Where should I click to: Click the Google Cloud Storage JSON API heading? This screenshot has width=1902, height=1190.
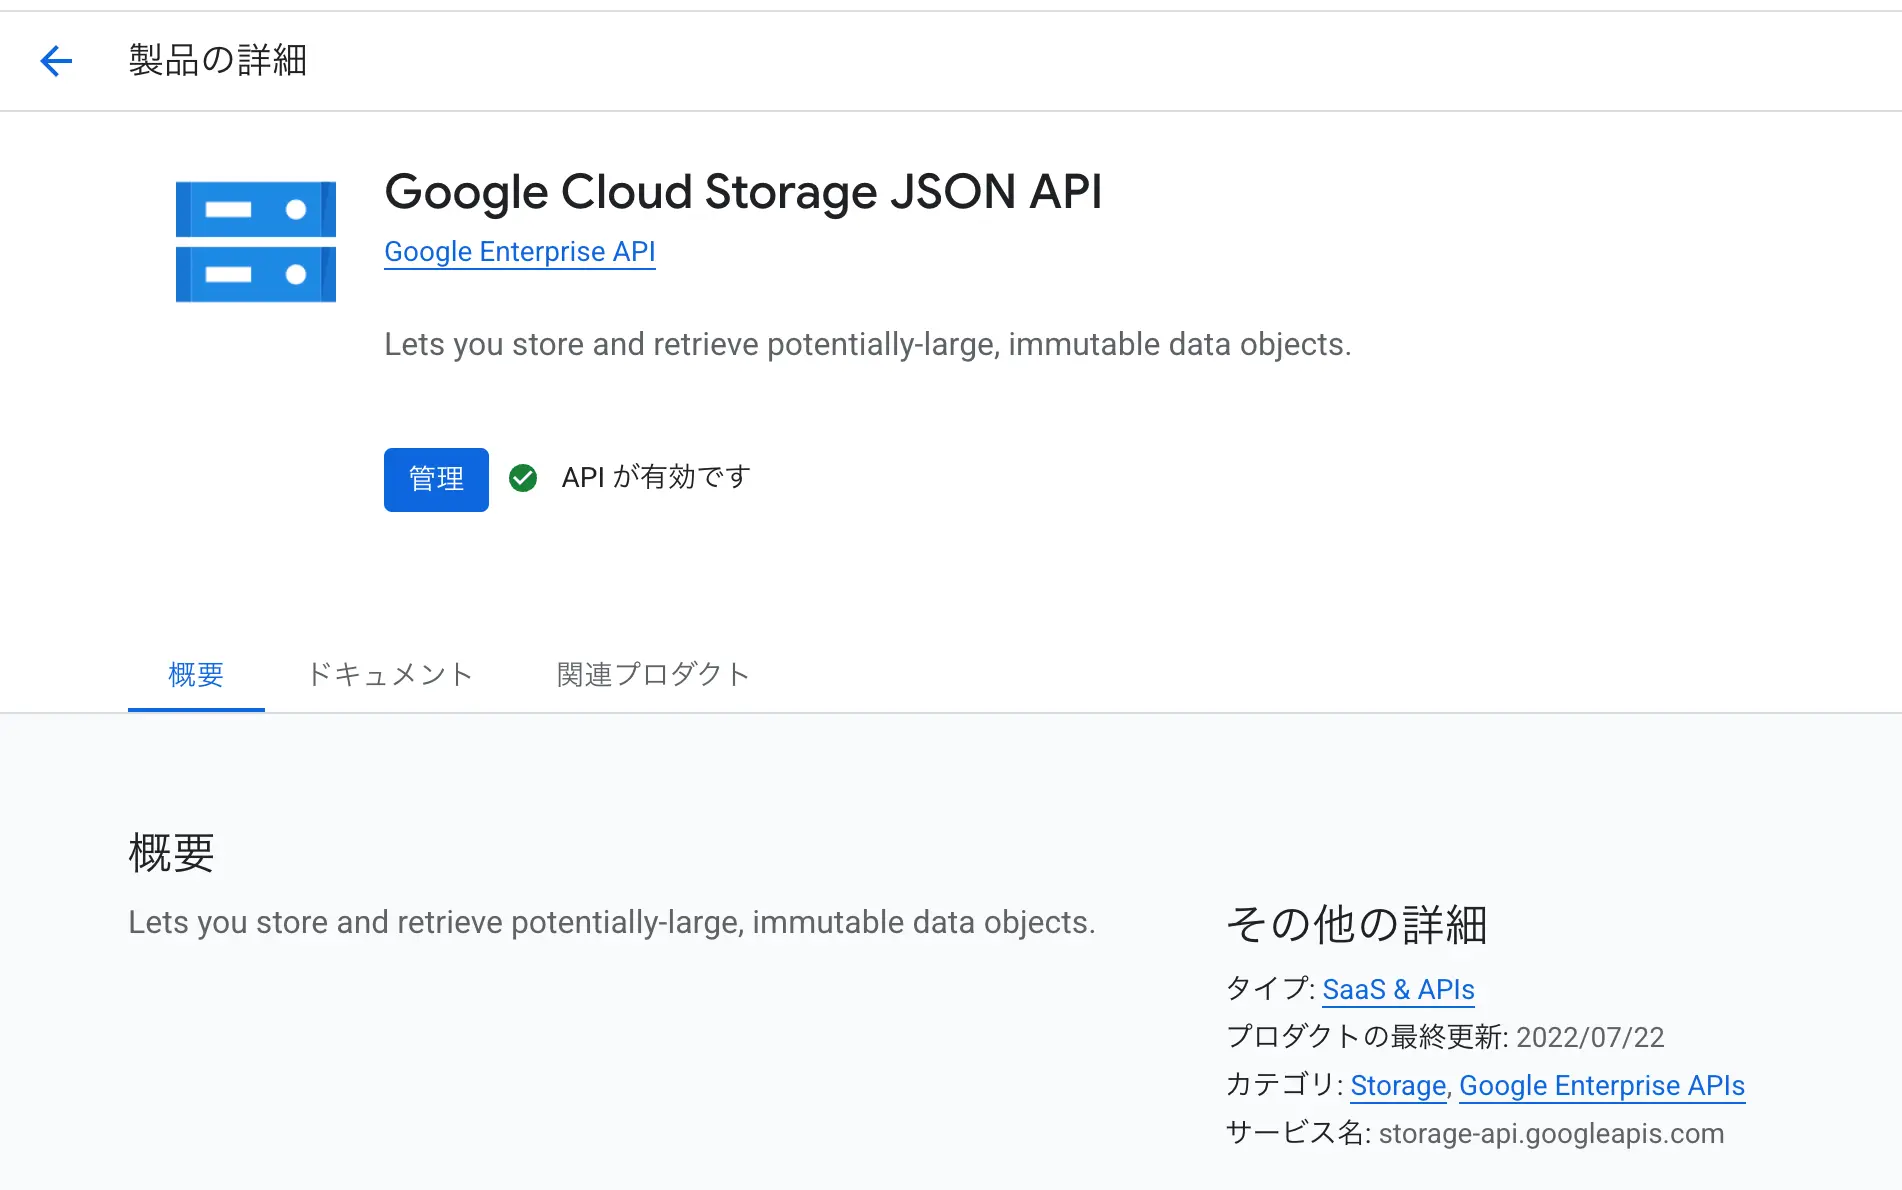[x=743, y=191]
